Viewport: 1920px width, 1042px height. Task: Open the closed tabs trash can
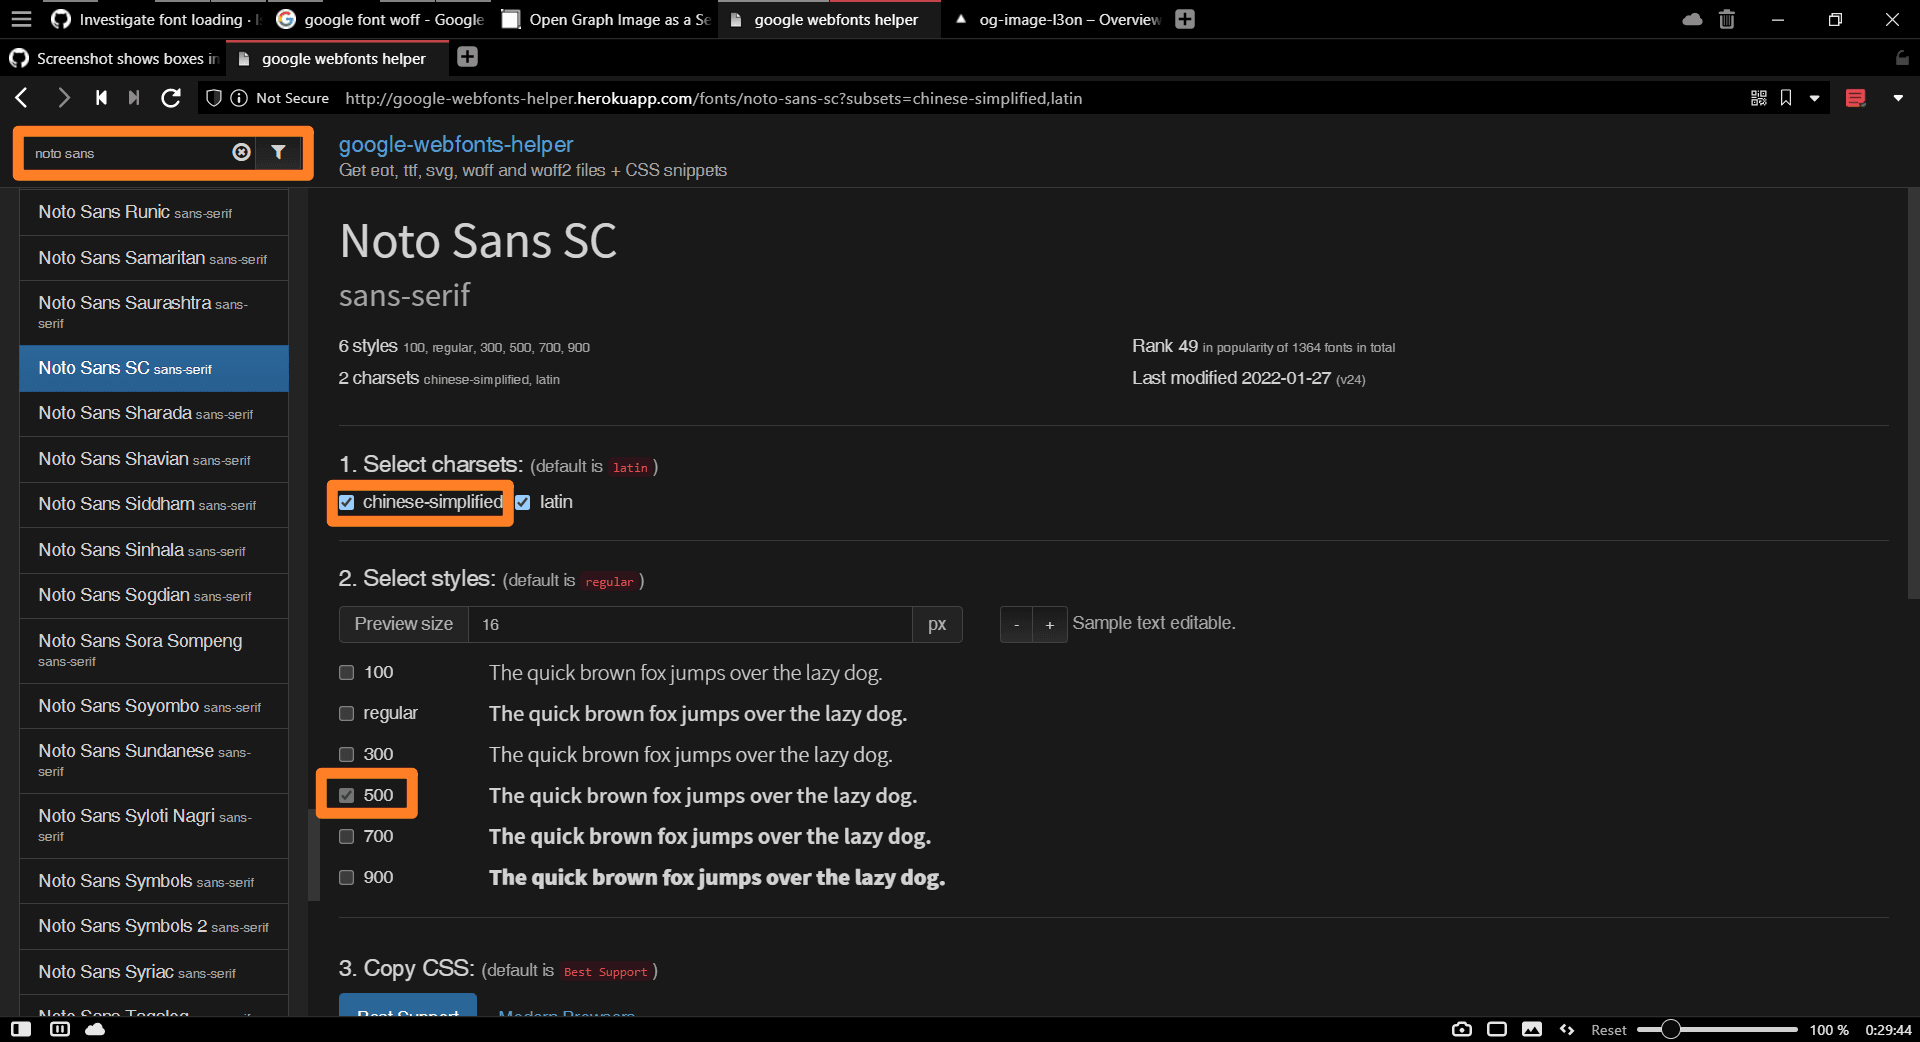[x=1727, y=19]
